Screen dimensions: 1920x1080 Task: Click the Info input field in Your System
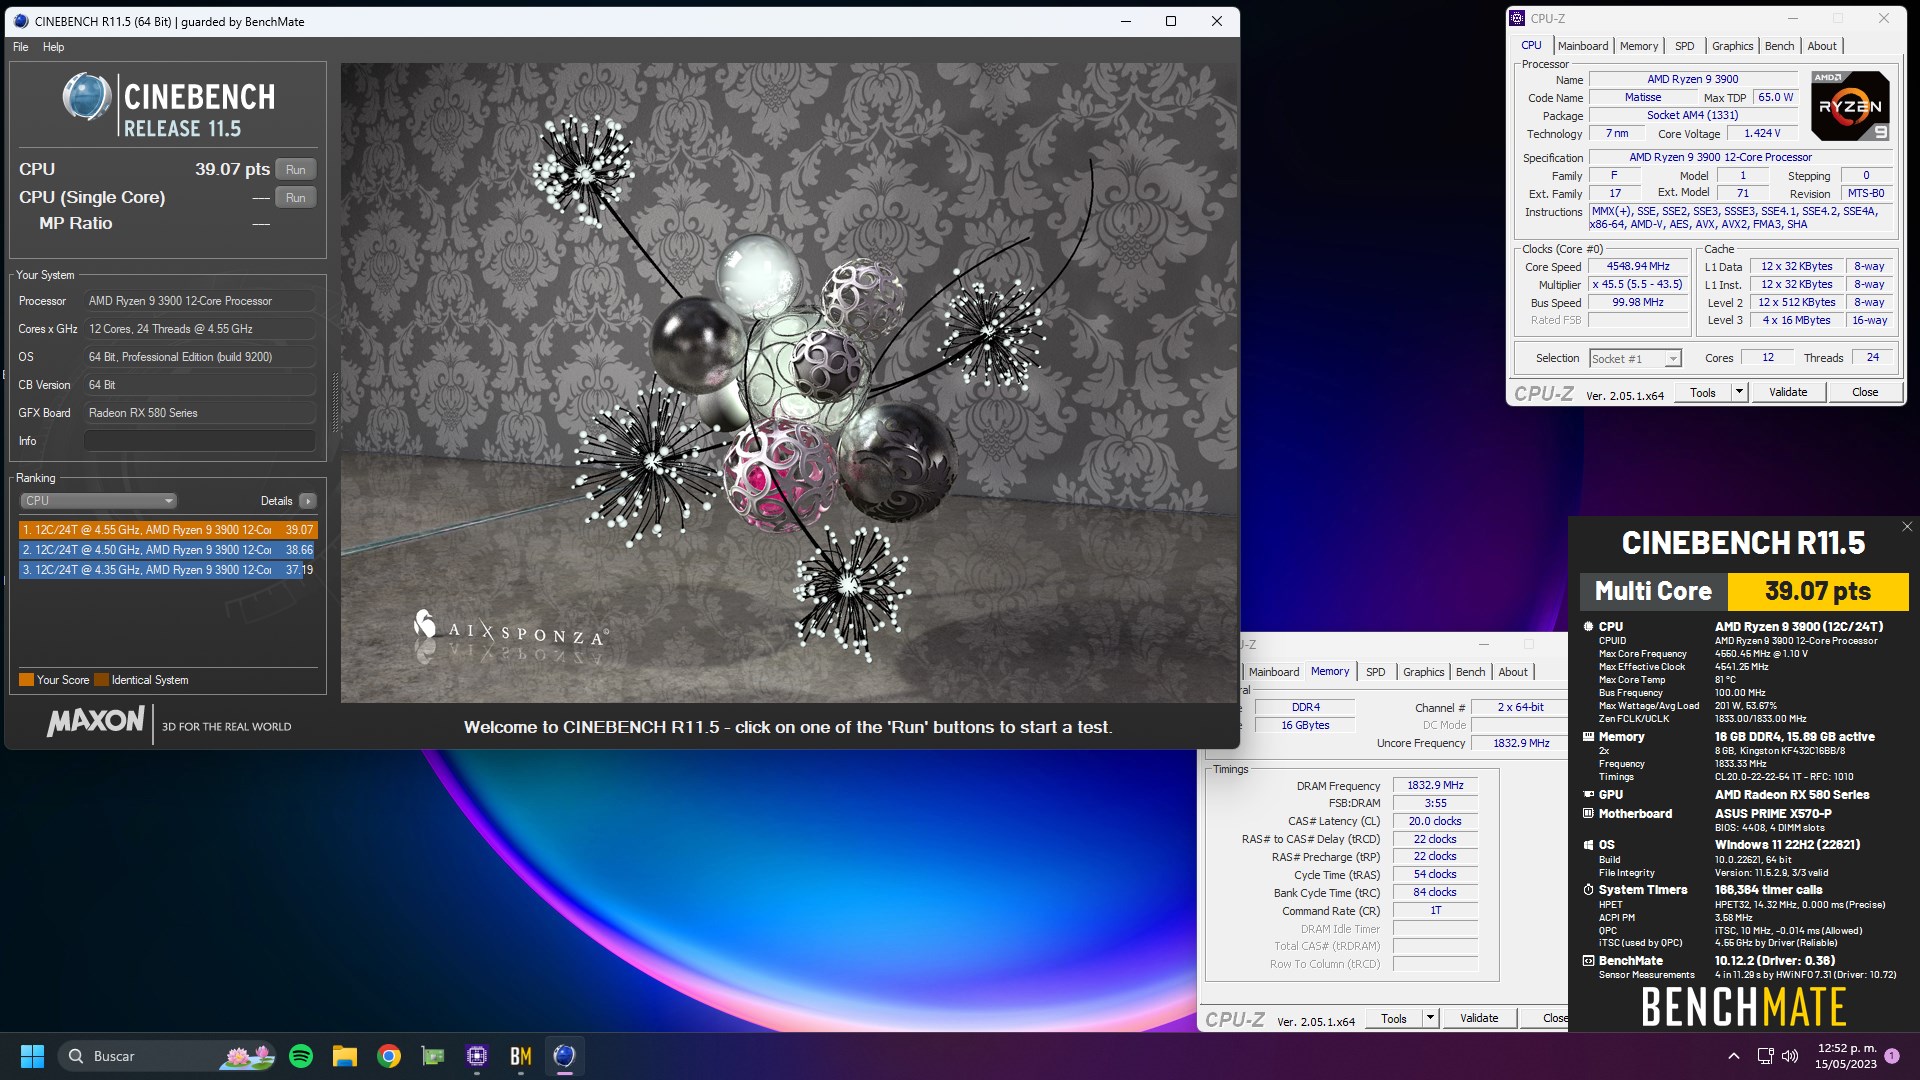point(200,441)
